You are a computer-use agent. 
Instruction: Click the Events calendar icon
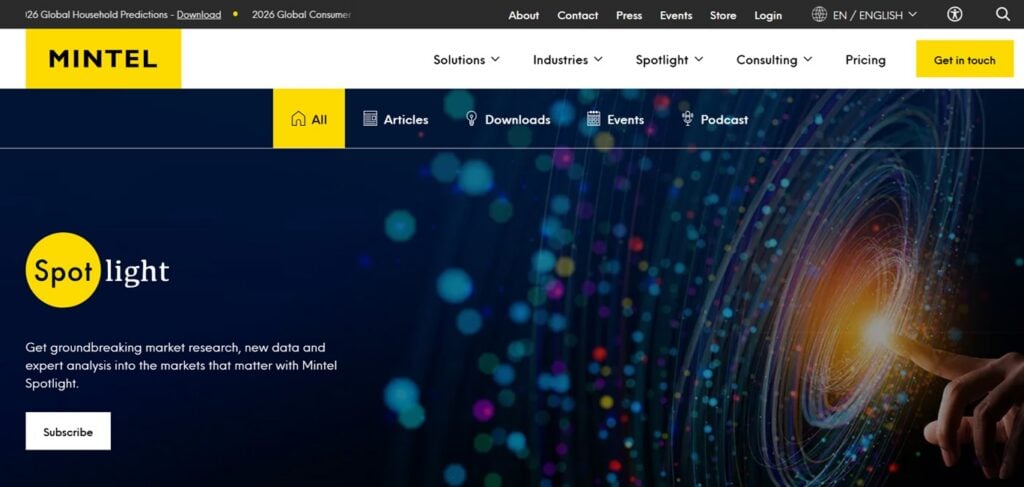[x=593, y=118]
